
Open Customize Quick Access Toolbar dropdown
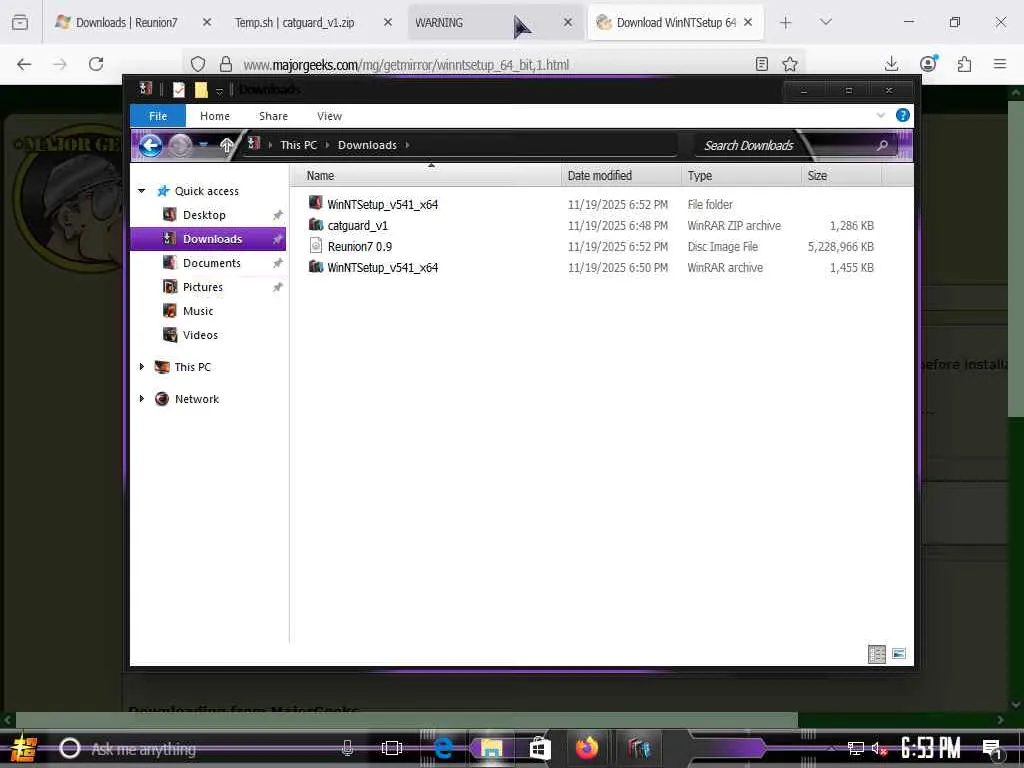(219, 91)
